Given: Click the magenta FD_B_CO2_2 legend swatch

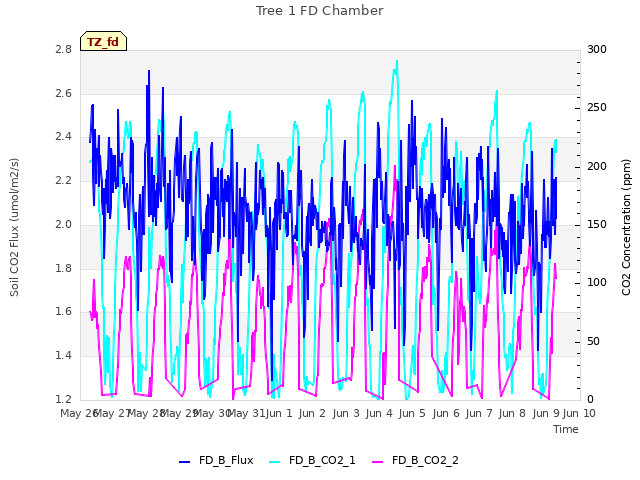Looking at the screenshot, I should click(378, 462).
